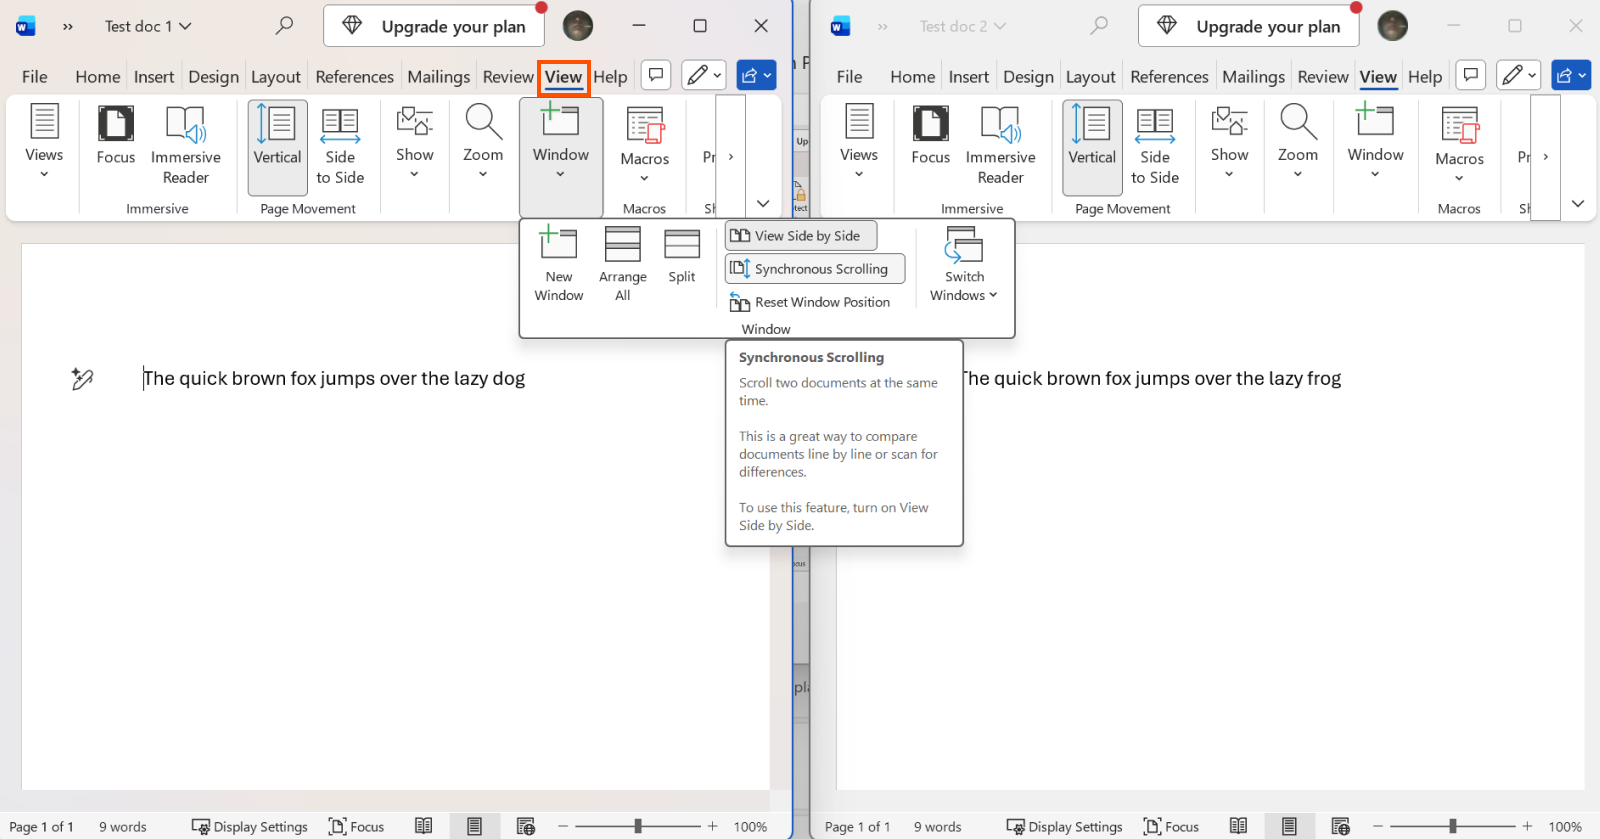Open Insert tab in Test doc 2

click(x=969, y=77)
